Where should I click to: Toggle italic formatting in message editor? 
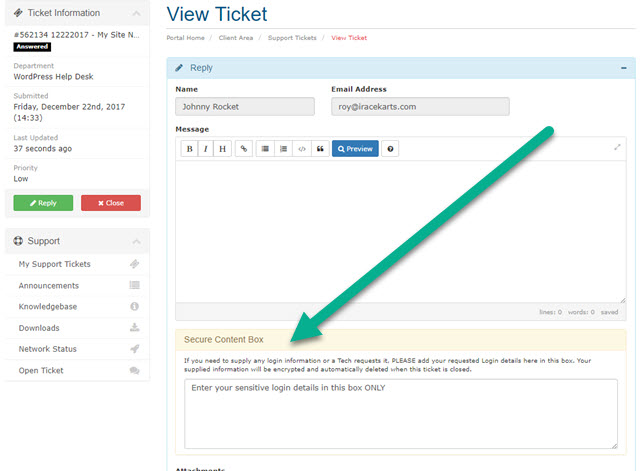(206, 149)
